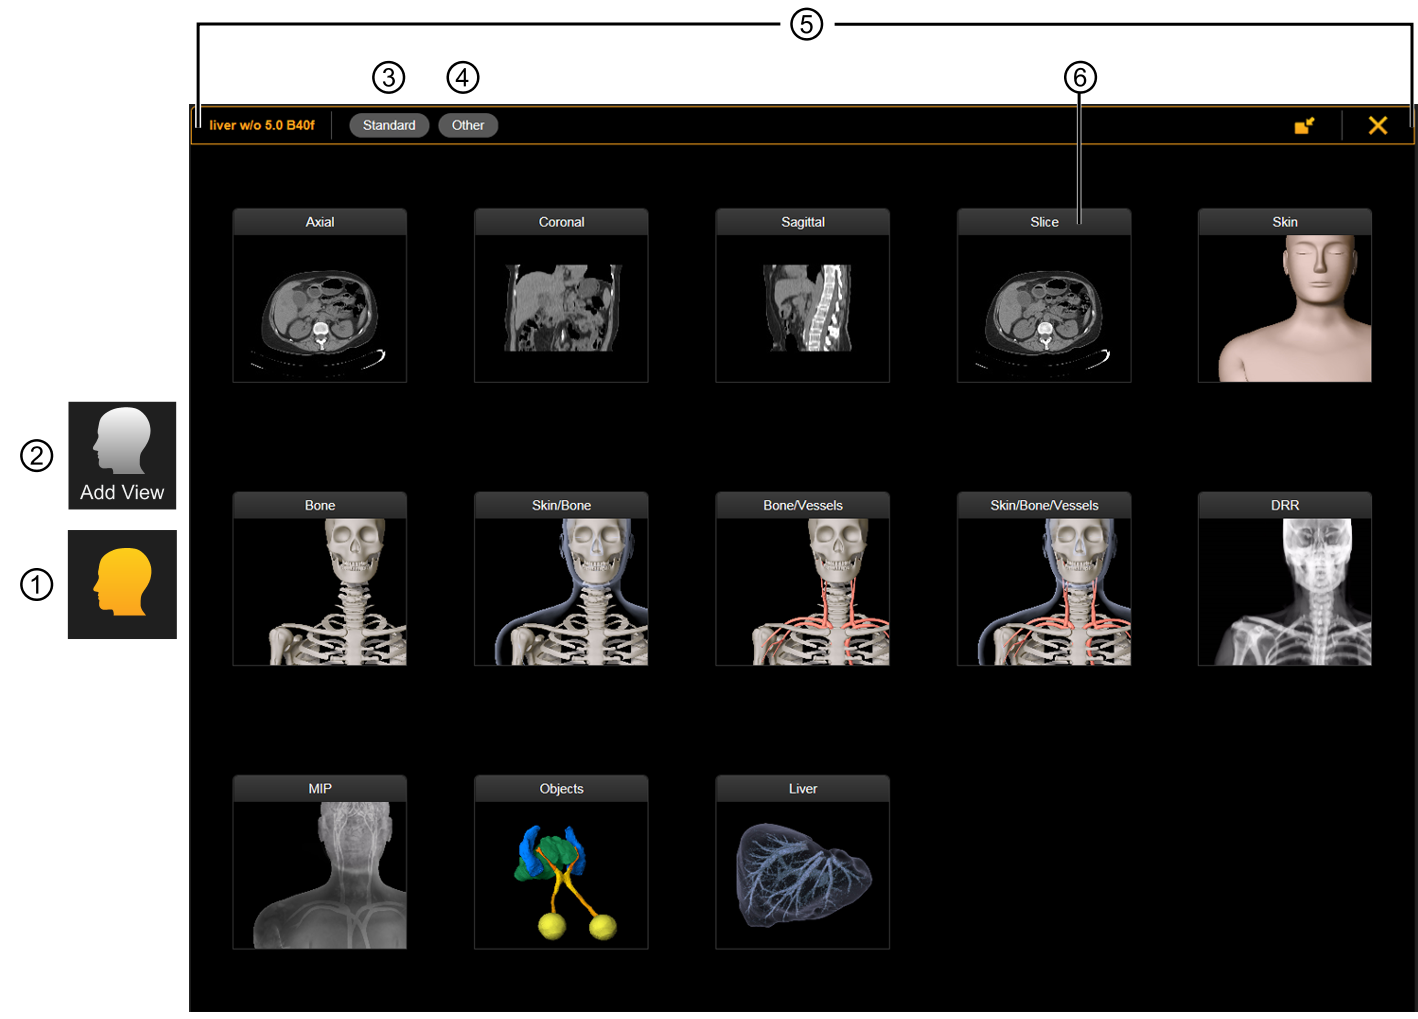The width and height of the screenshot is (1418, 1019).
Task: Select the Sagittal view thumbnail
Action: point(803,295)
